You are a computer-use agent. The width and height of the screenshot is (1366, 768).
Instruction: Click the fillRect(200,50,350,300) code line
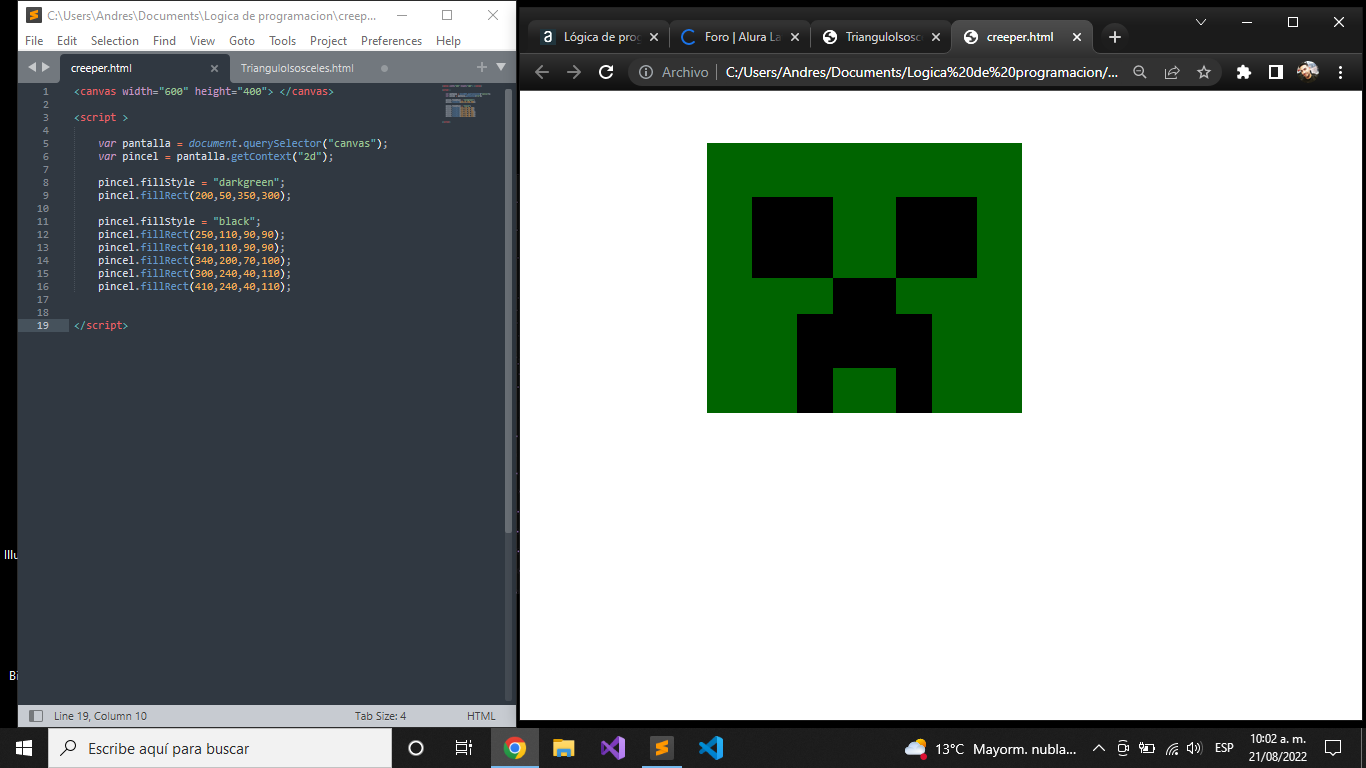tap(194, 196)
